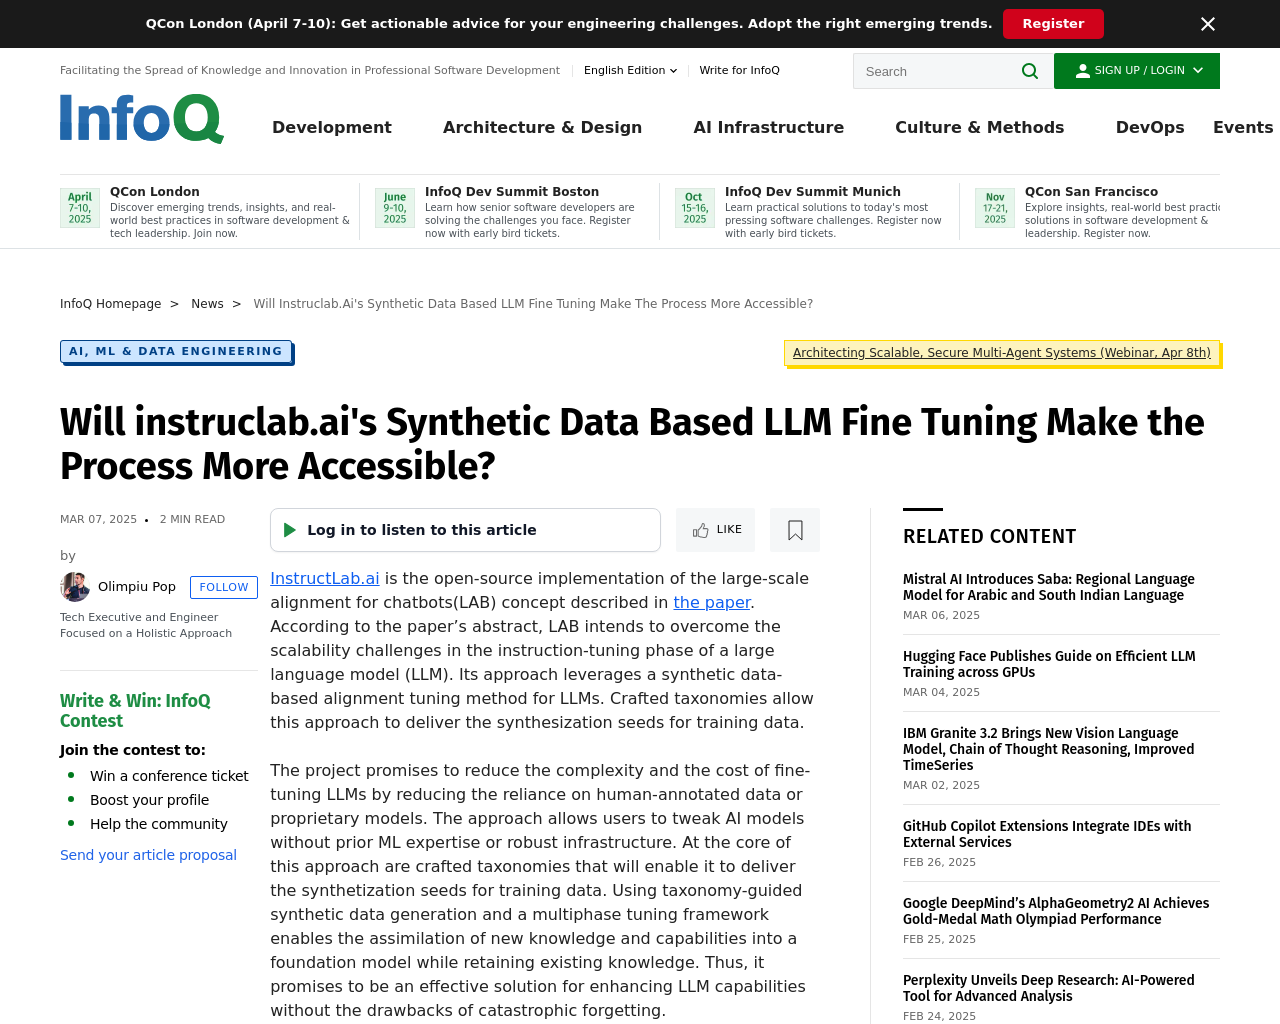
Task: Click the Oct 15-16 2025 date badge
Action: (695, 208)
